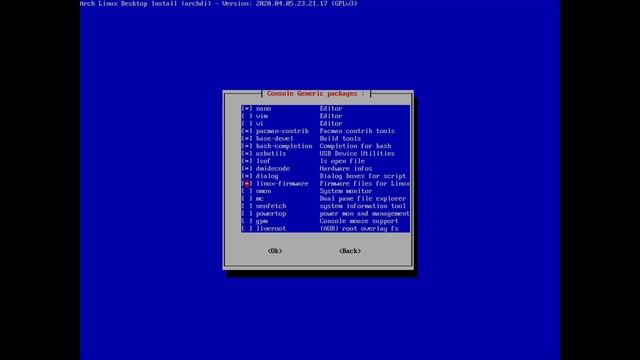Uncheck the pacman-contrib checkbox
640x360 pixels.
247,131
